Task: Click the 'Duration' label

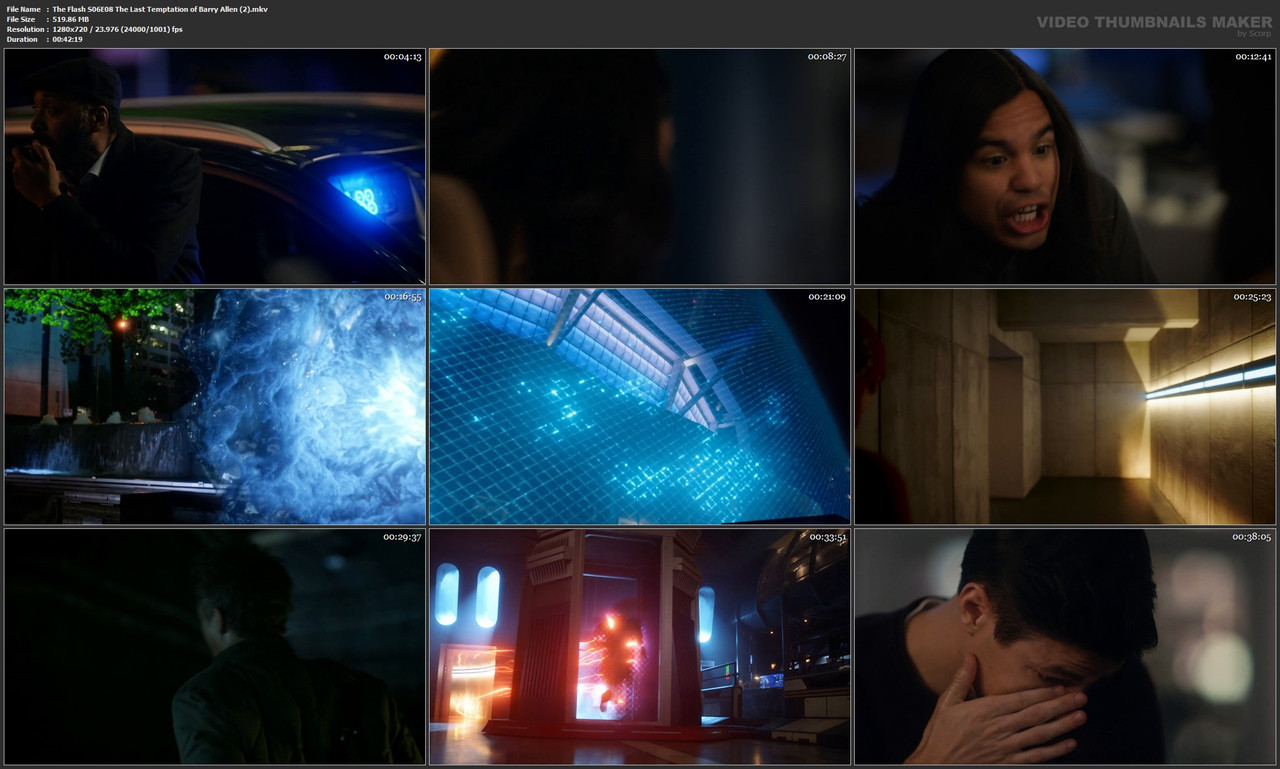Action: (22, 39)
